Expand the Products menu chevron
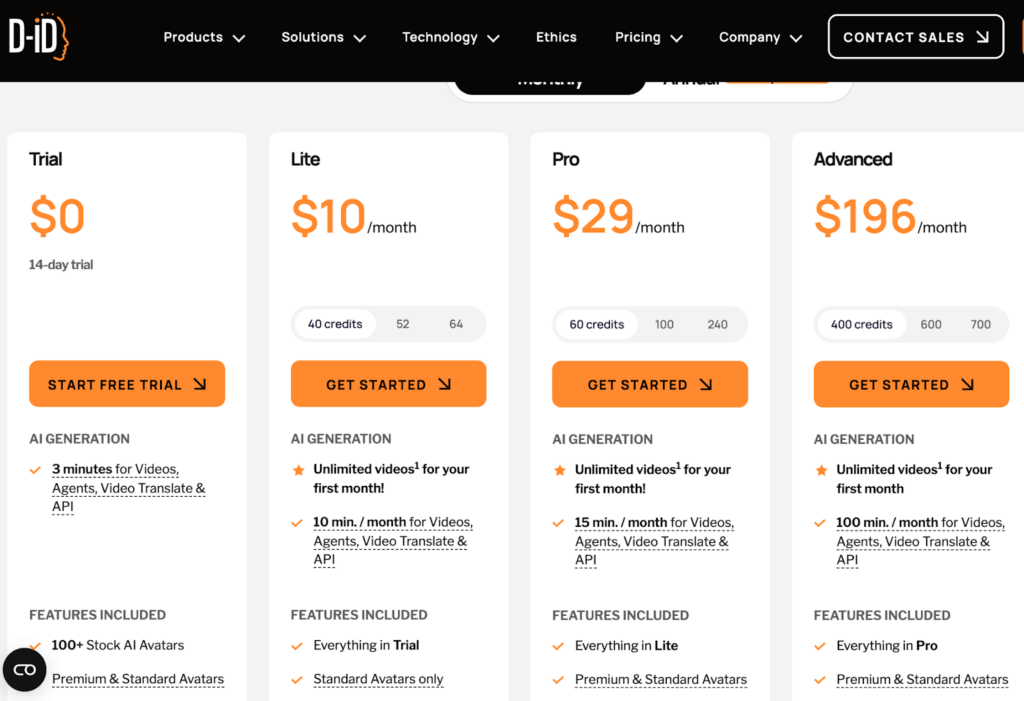This screenshot has width=1024, height=701. tap(239, 39)
